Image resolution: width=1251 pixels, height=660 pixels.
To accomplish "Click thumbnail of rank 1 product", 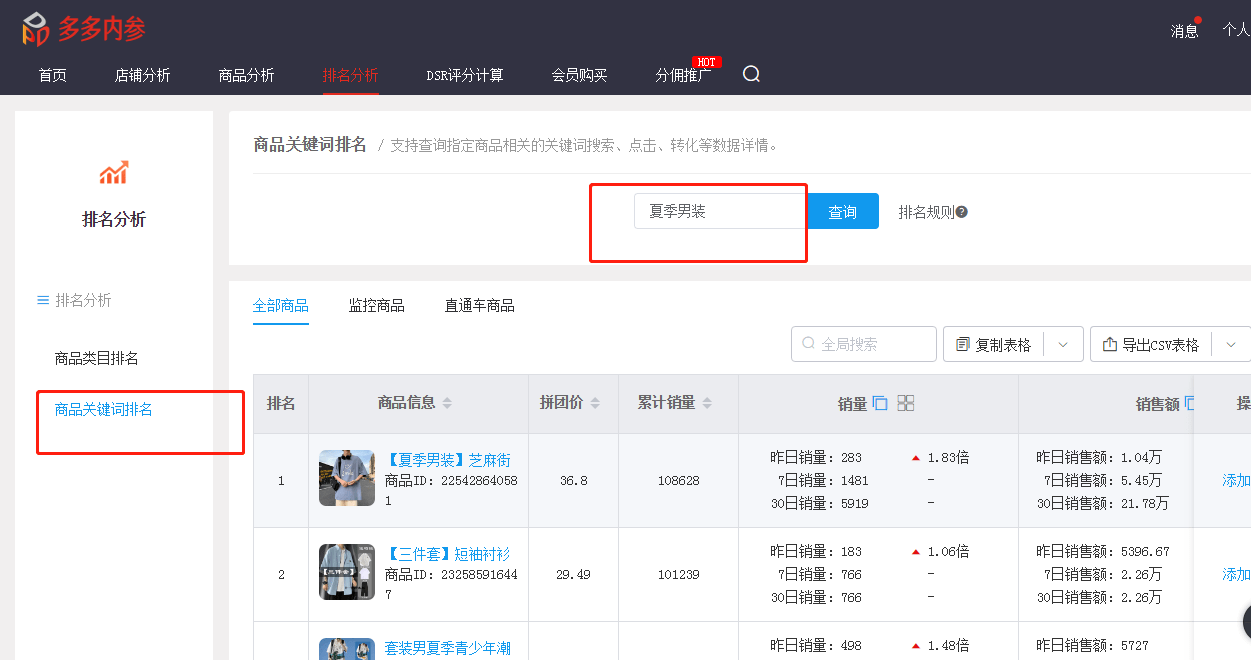I will [347, 478].
